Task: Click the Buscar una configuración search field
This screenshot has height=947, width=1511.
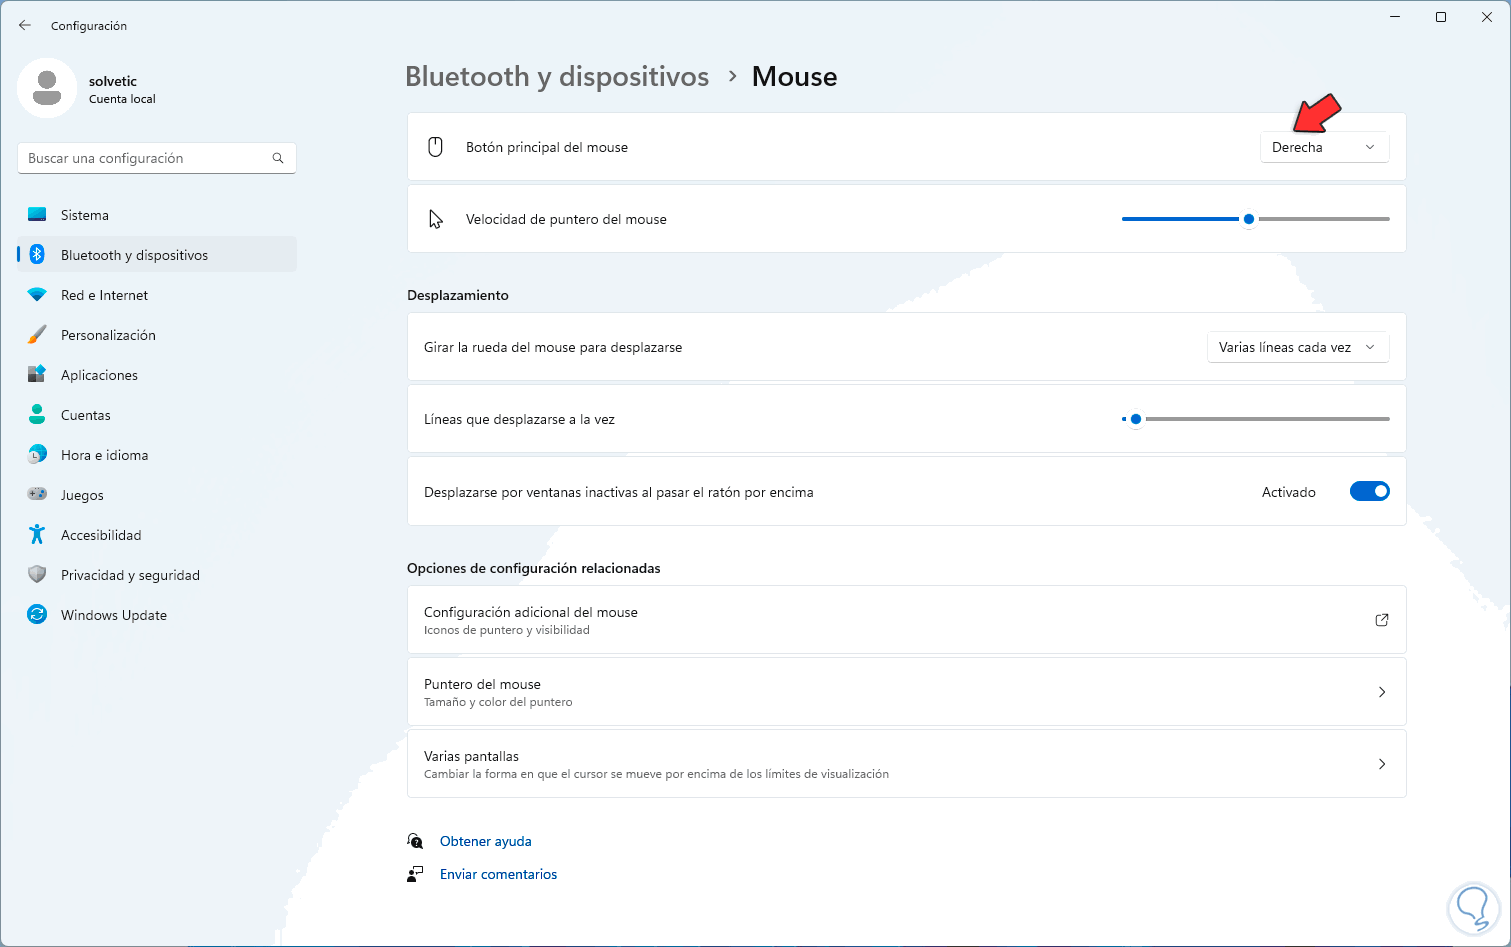Action: point(145,158)
